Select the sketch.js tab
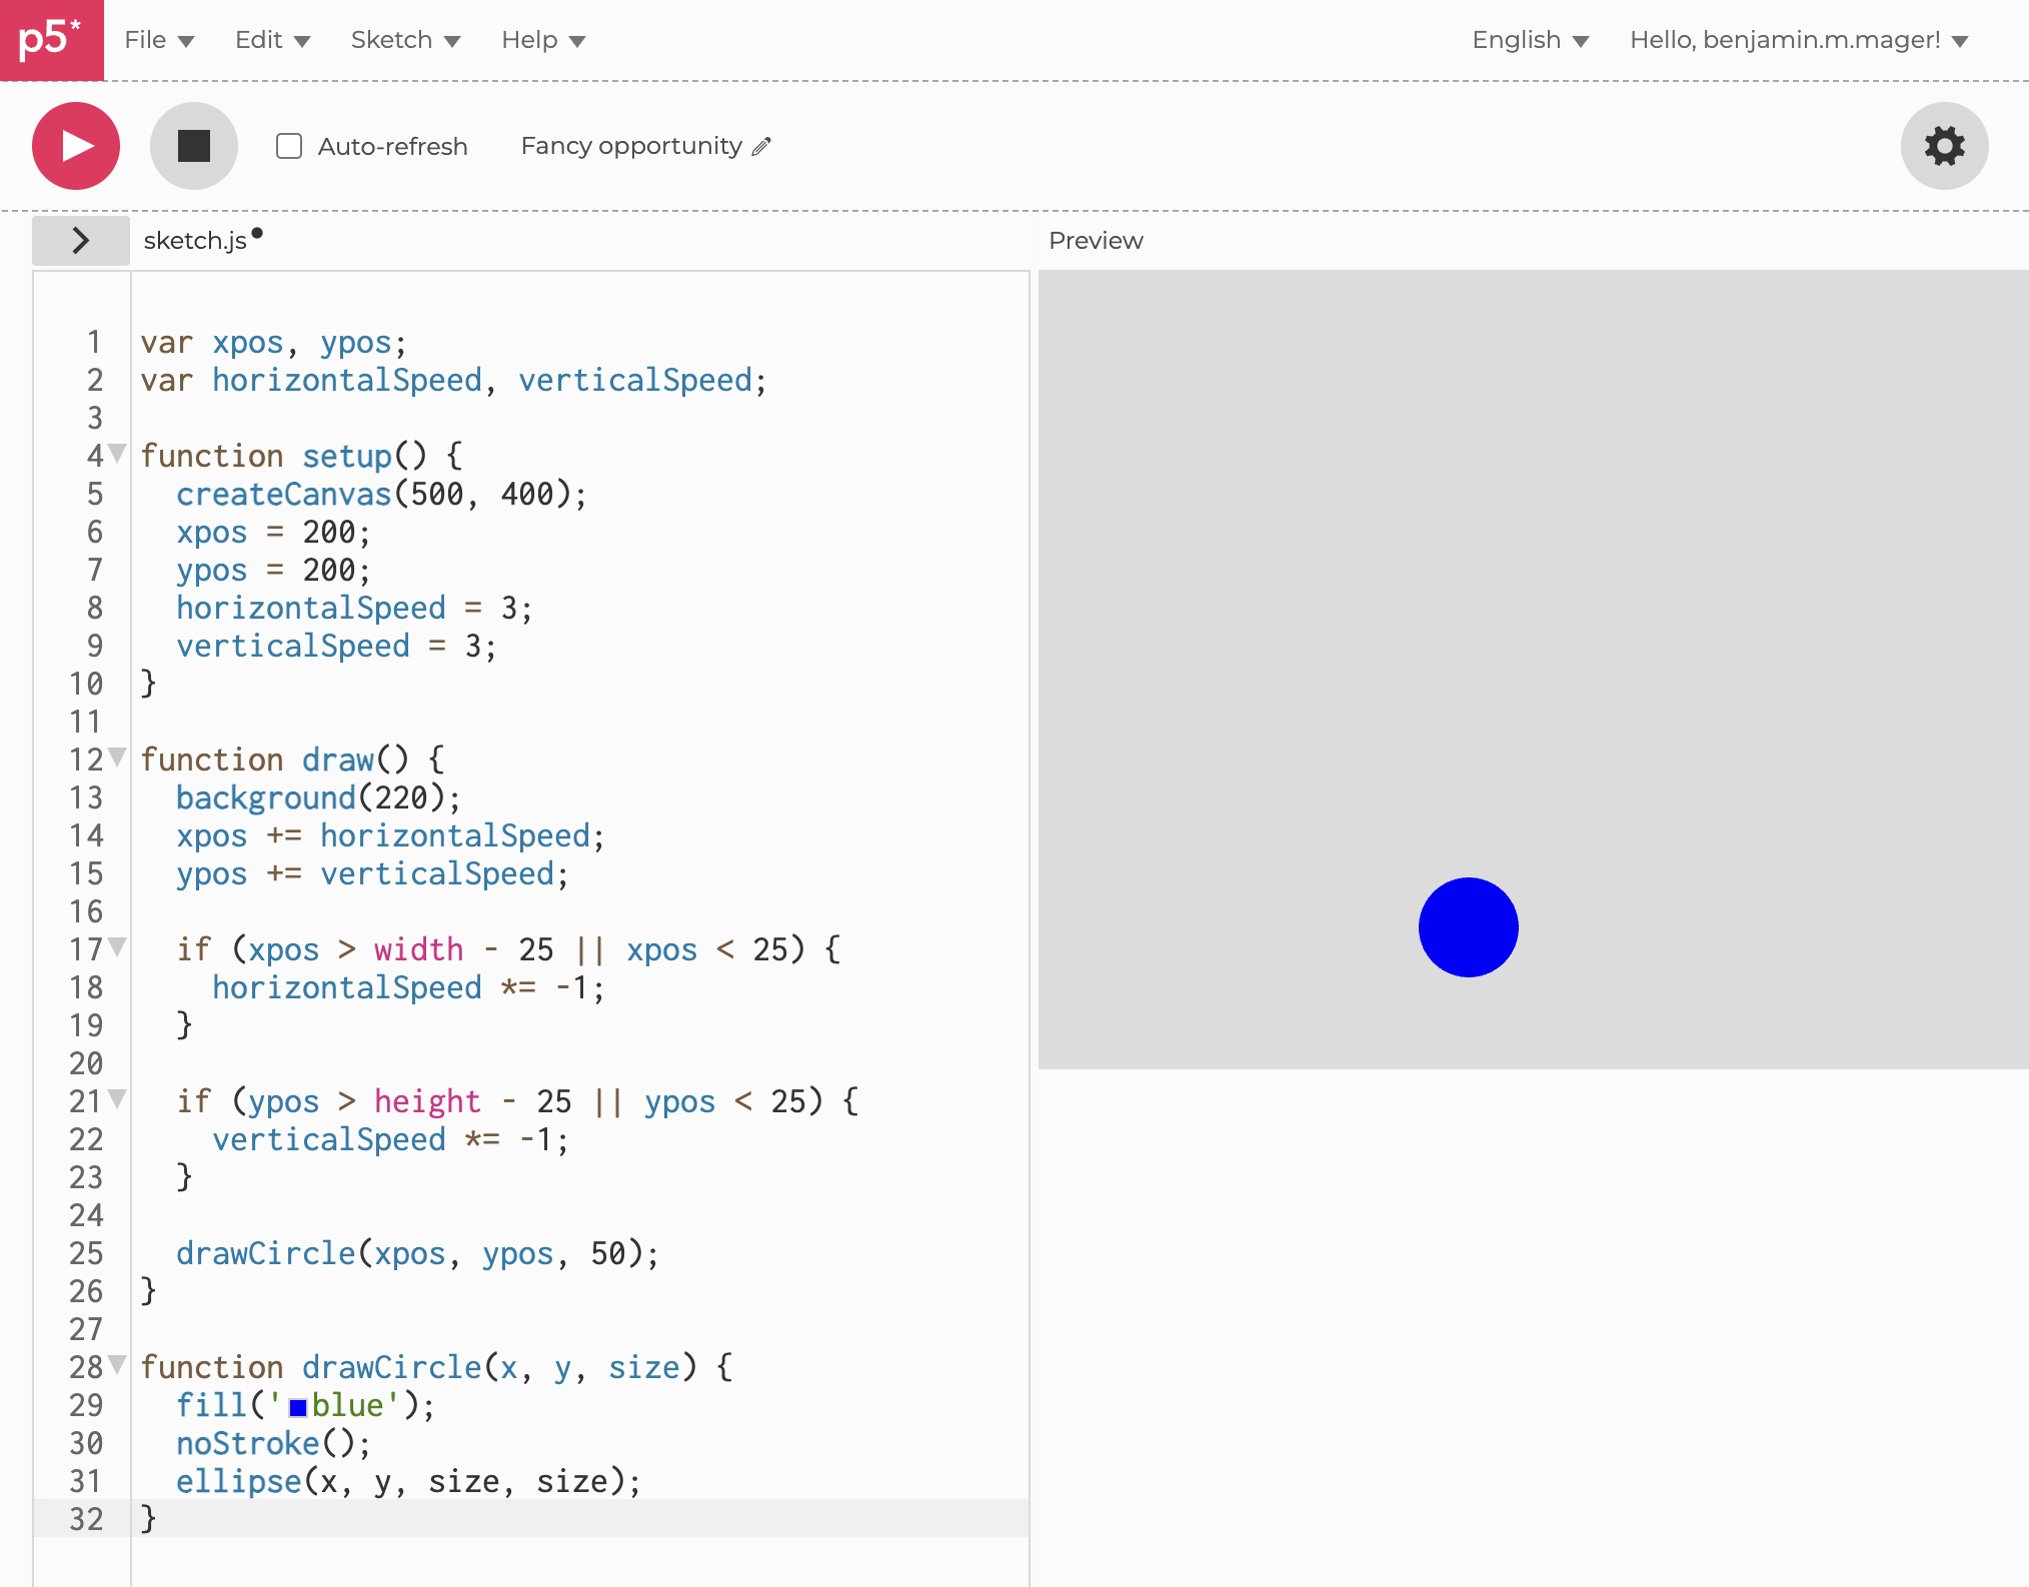2029x1587 pixels. (x=196, y=240)
